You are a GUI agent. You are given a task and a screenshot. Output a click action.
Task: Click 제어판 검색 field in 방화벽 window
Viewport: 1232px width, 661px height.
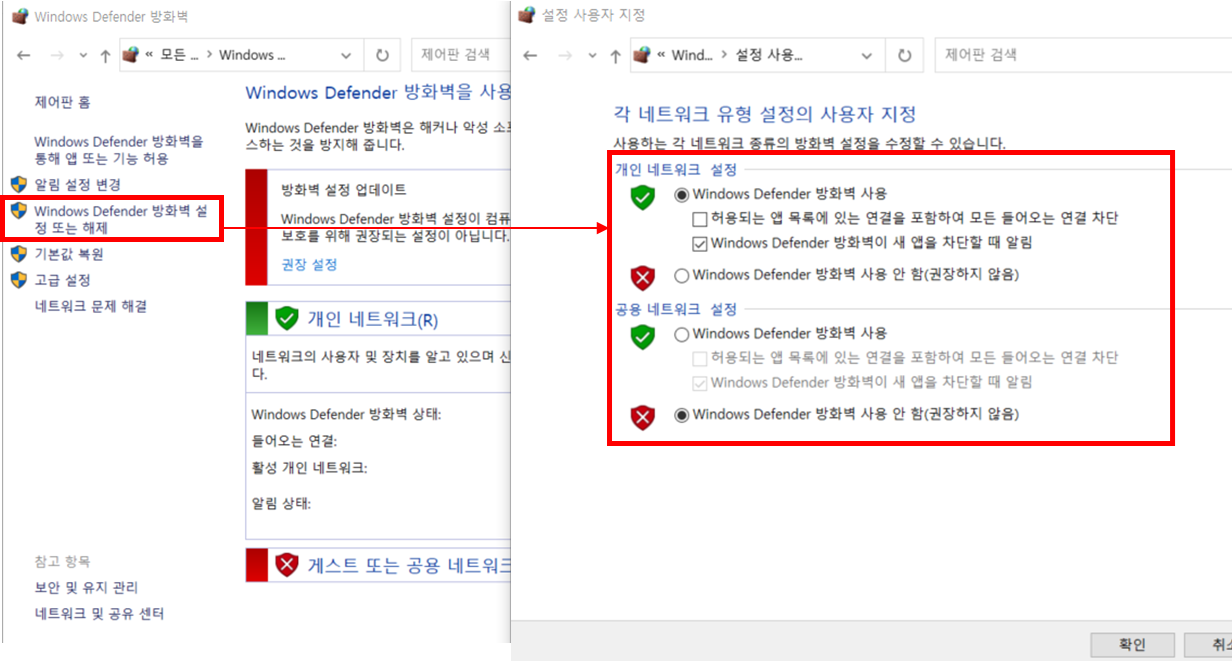coord(460,55)
